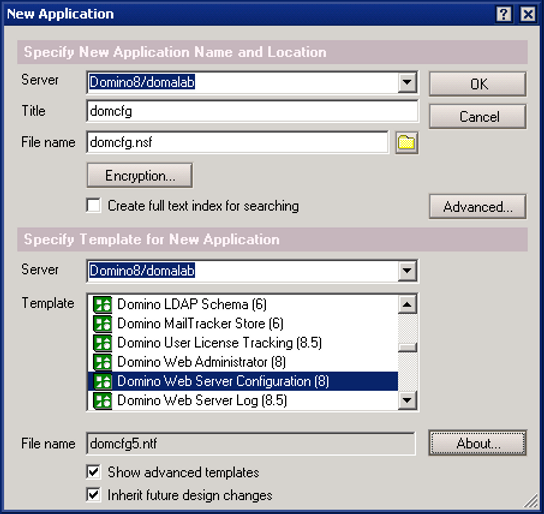Screen dimensions: 544x514
Task: Click the Domino LDAP Schema (6) template icon
Action: pyautogui.click(x=102, y=305)
